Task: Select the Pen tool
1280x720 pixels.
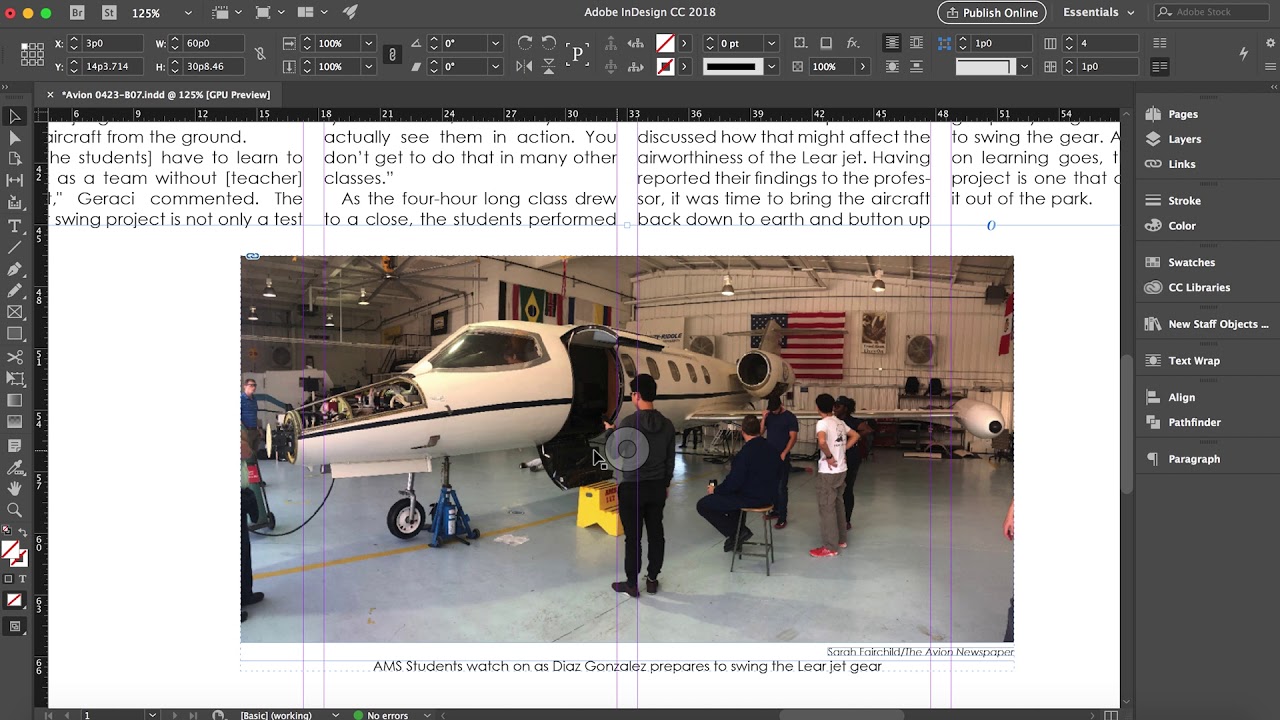Action: (14, 269)
